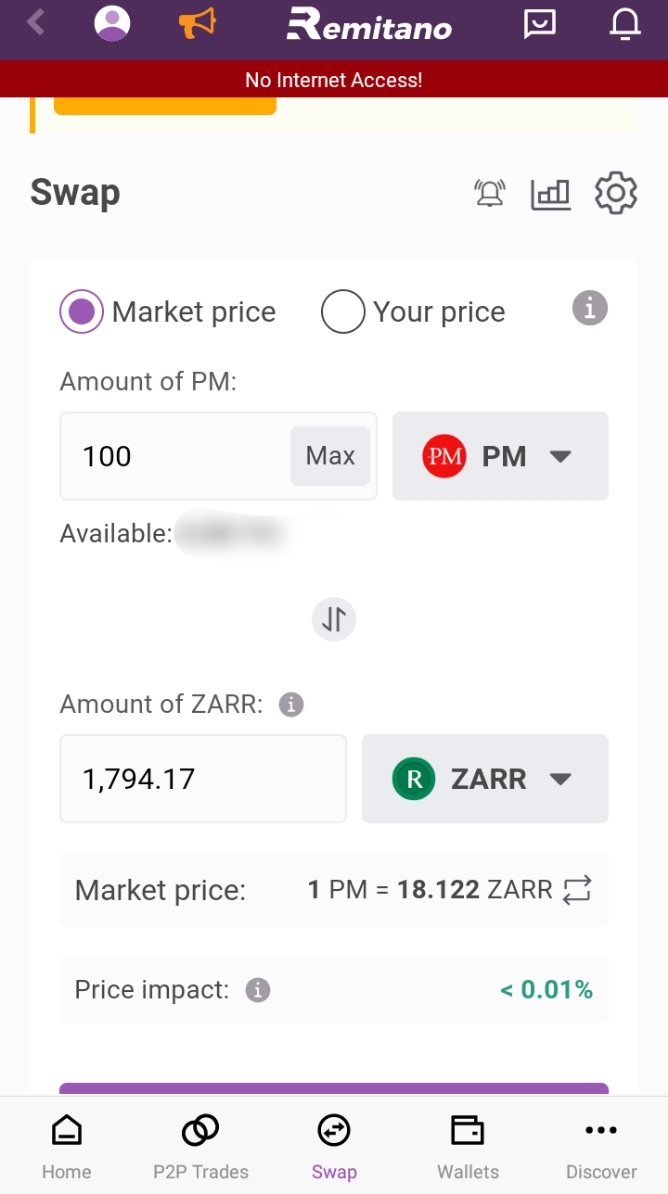668x1194 pixels.
Task: Switch to P2P Trades tab
Action: tap(200, 1146)
